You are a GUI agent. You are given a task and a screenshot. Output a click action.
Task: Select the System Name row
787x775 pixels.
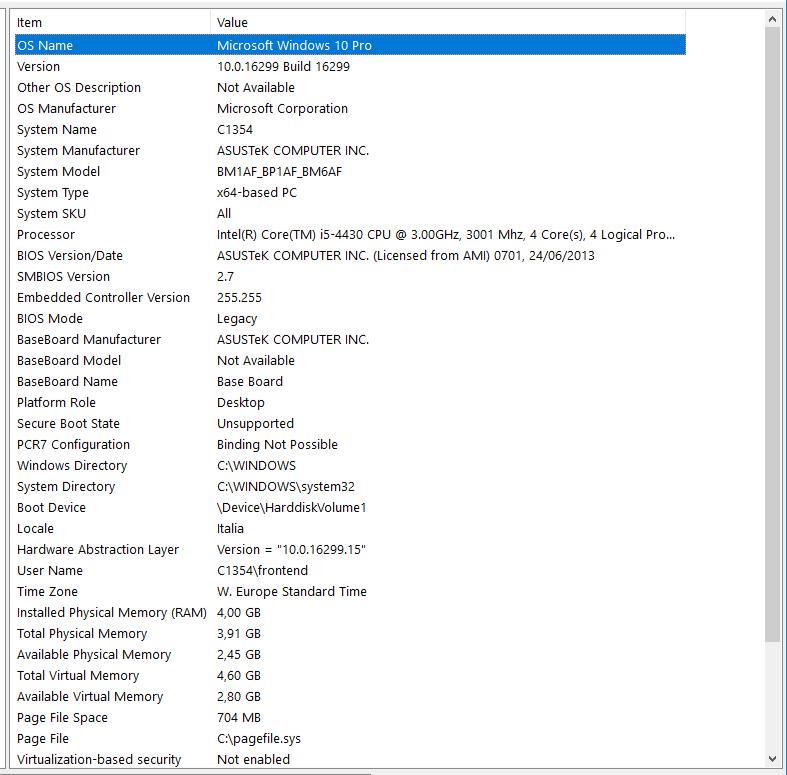point(350,130)
